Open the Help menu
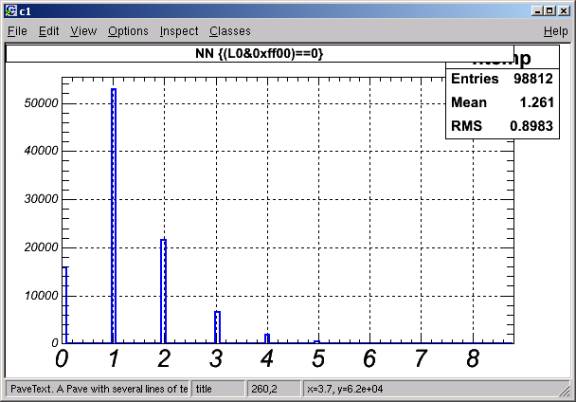The width and height of the screenshot is (576, 402). (555, 31)
